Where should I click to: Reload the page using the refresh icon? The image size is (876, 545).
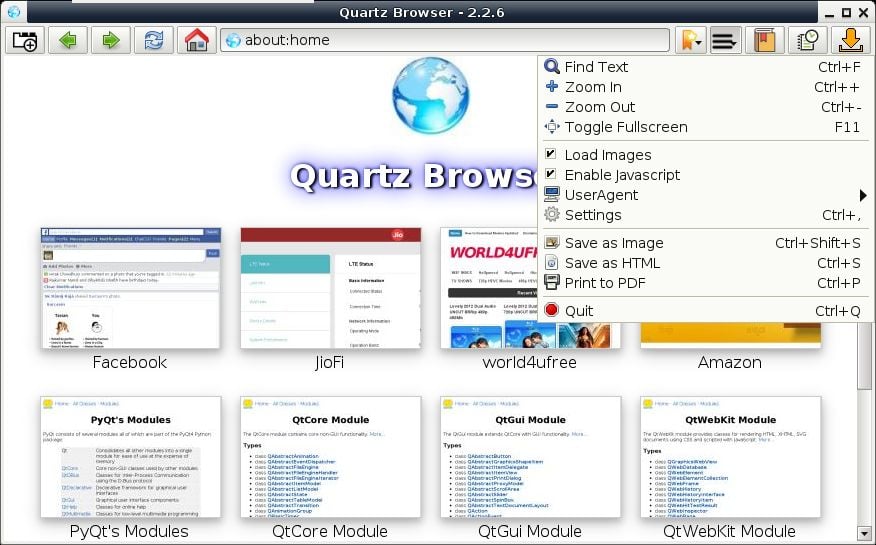click(154, 40)
